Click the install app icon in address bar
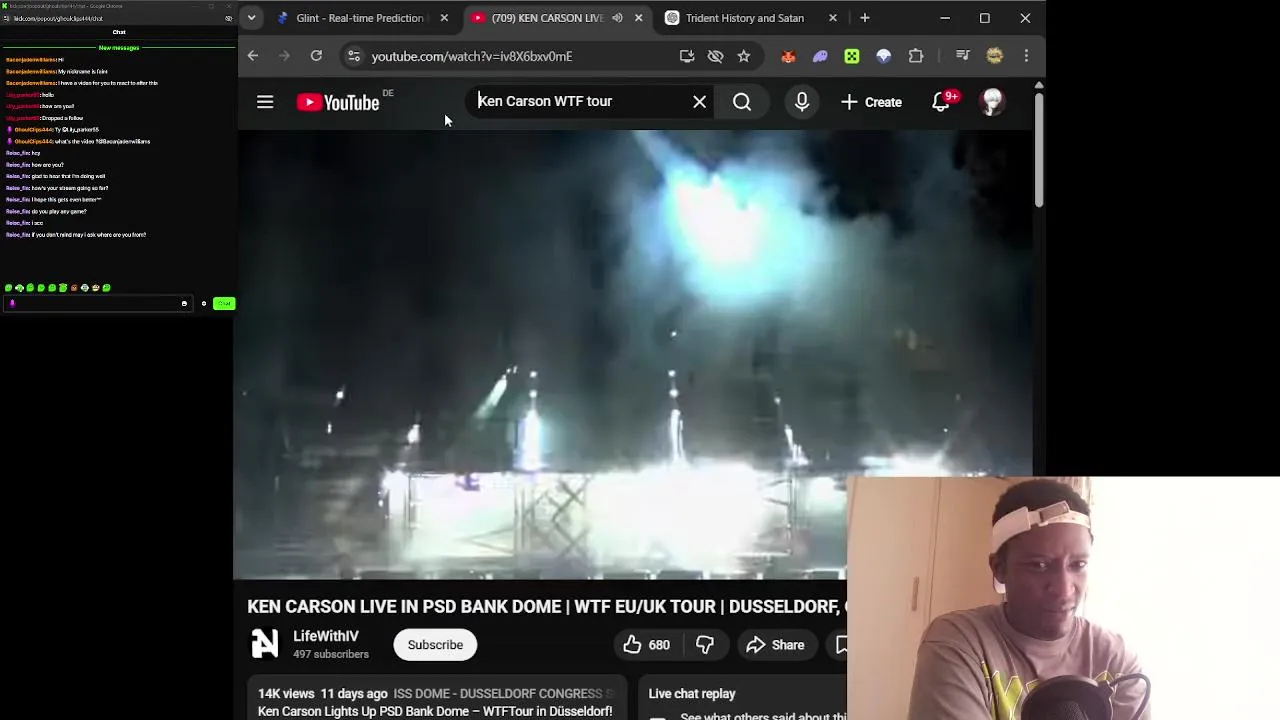Screen dimensions: 1280x720 coord(687,56)
